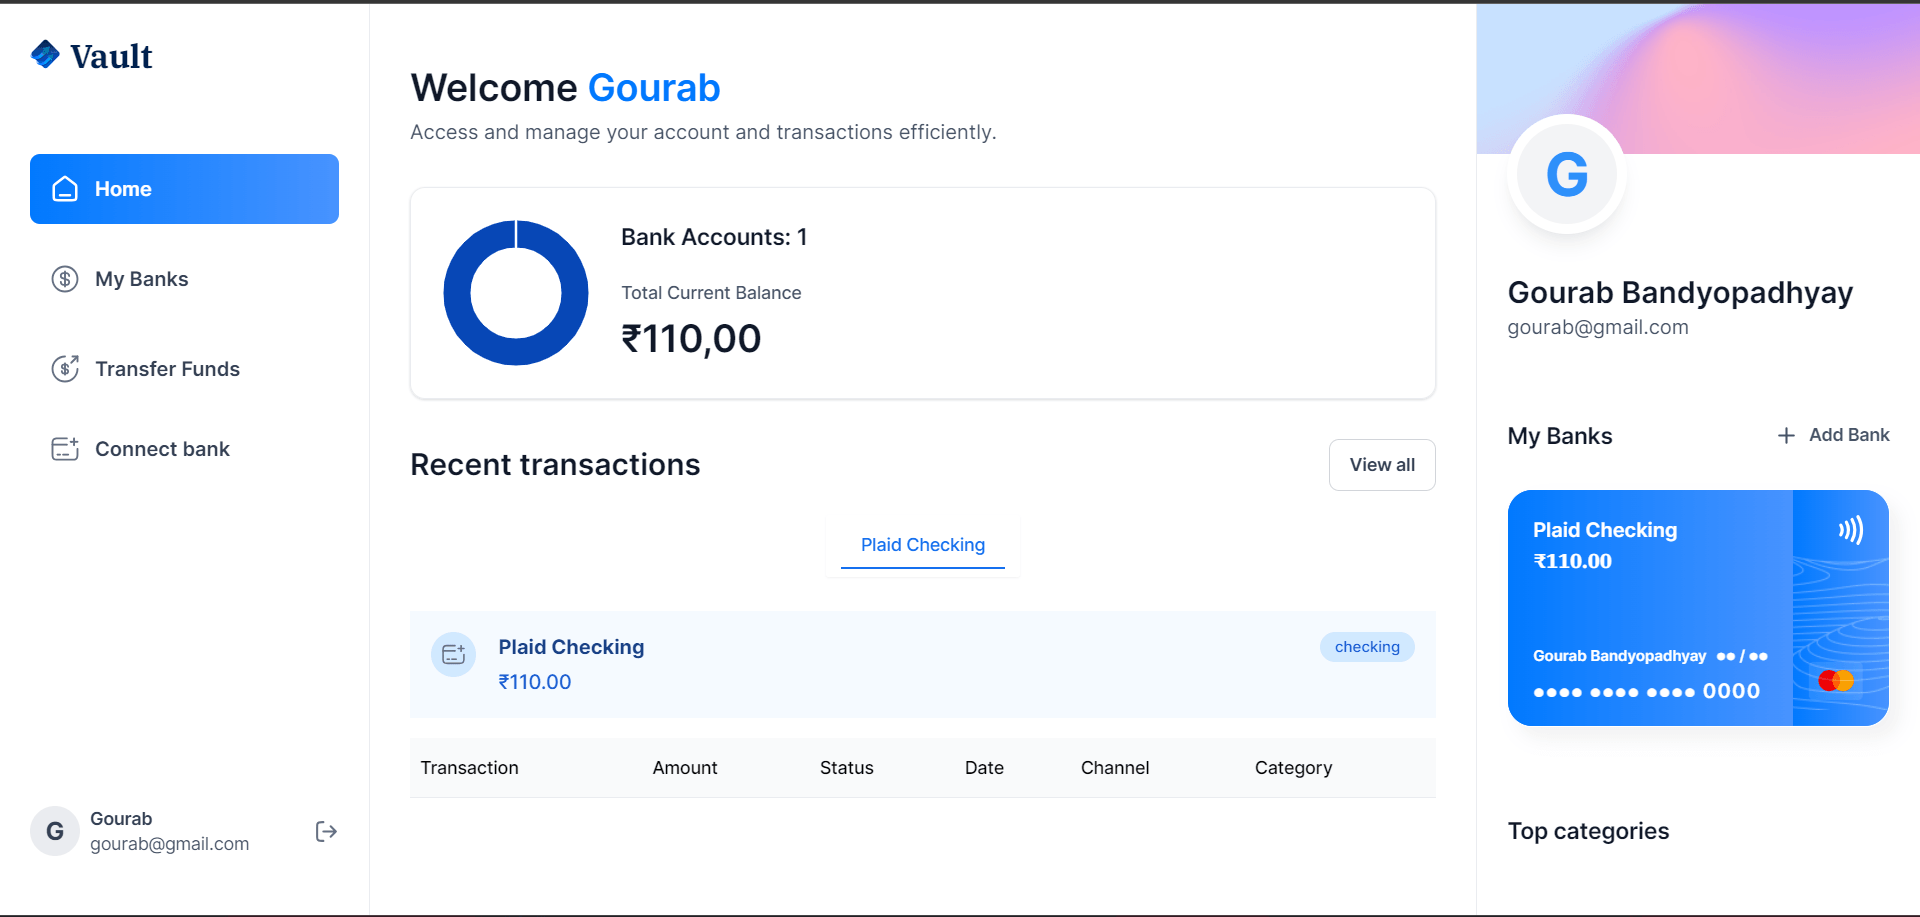Image resolution: width=1920 pixels, height=917 pixels.
Task: Click the balance doughnut chart
Action: (516, 293)
